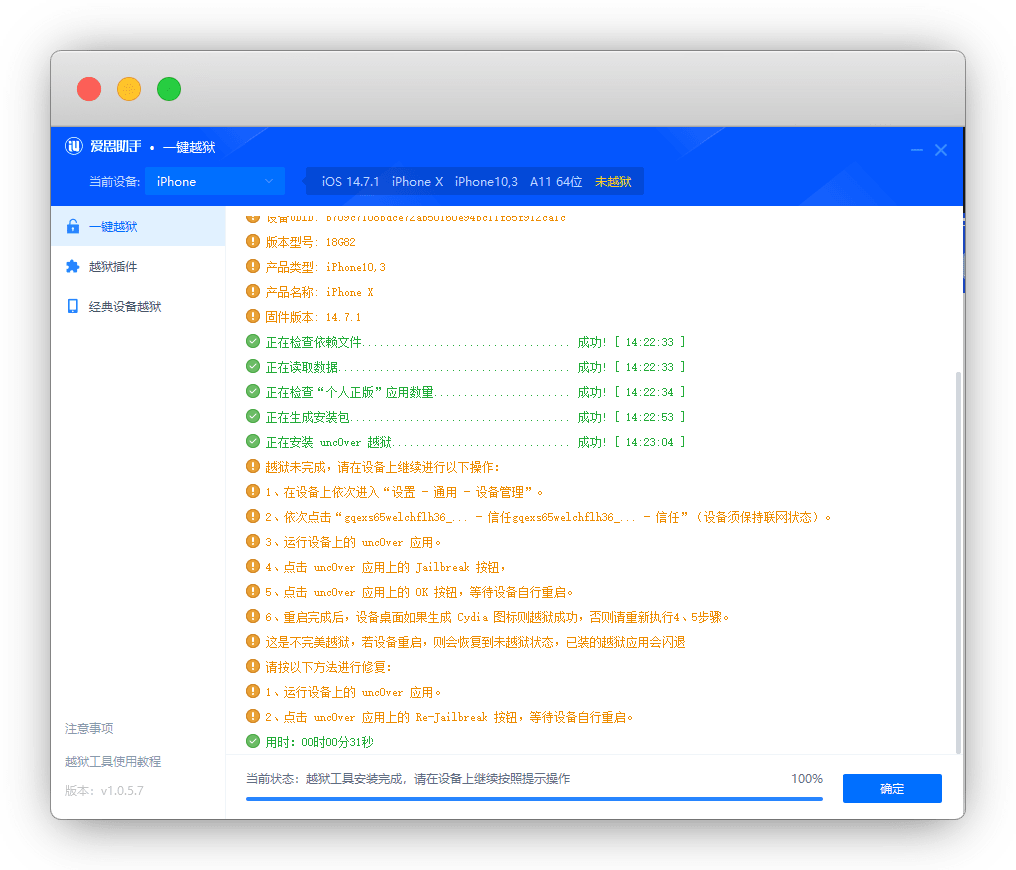Click warning icon beside step 4 Jailbreak 按钮
1016x870 pixels.
253,567
